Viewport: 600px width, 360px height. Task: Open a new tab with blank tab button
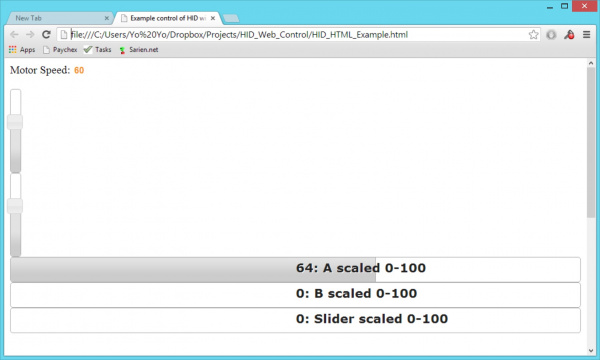pos(231,18)
